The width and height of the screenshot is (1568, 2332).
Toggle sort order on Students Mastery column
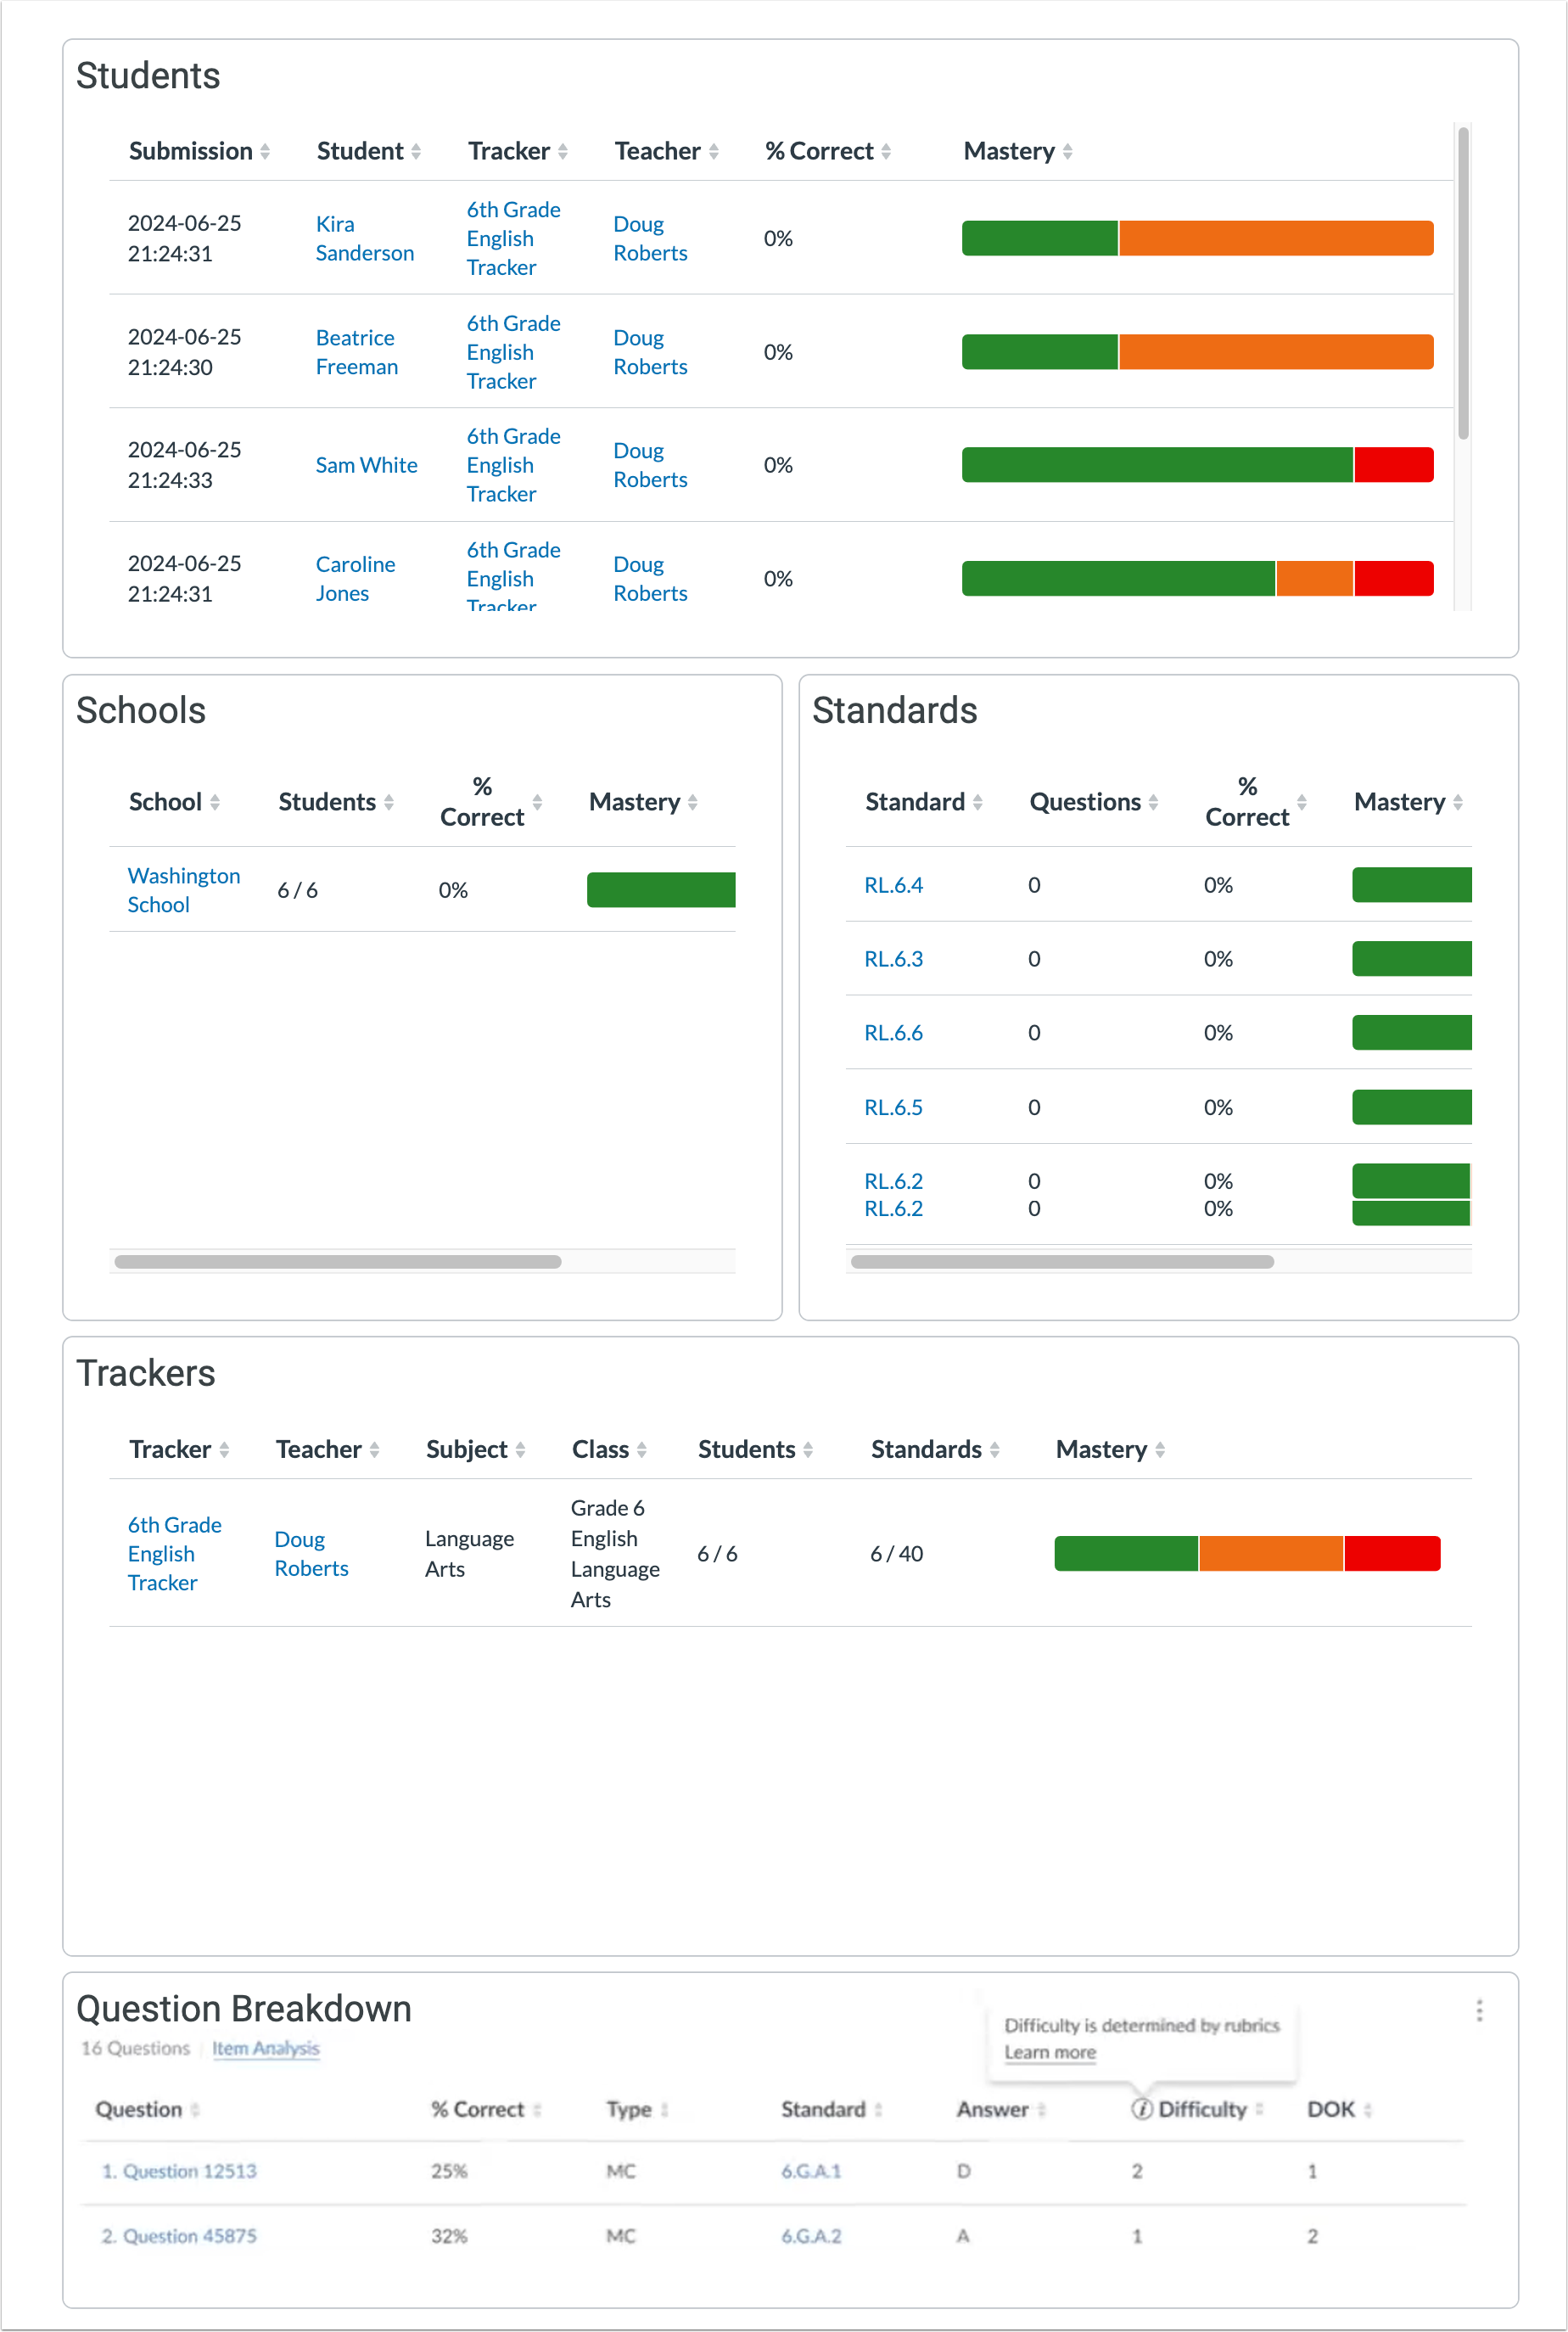1067,150
